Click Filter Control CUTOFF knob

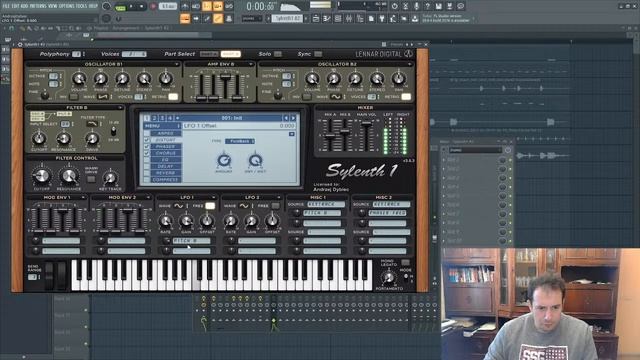(41, 176)
